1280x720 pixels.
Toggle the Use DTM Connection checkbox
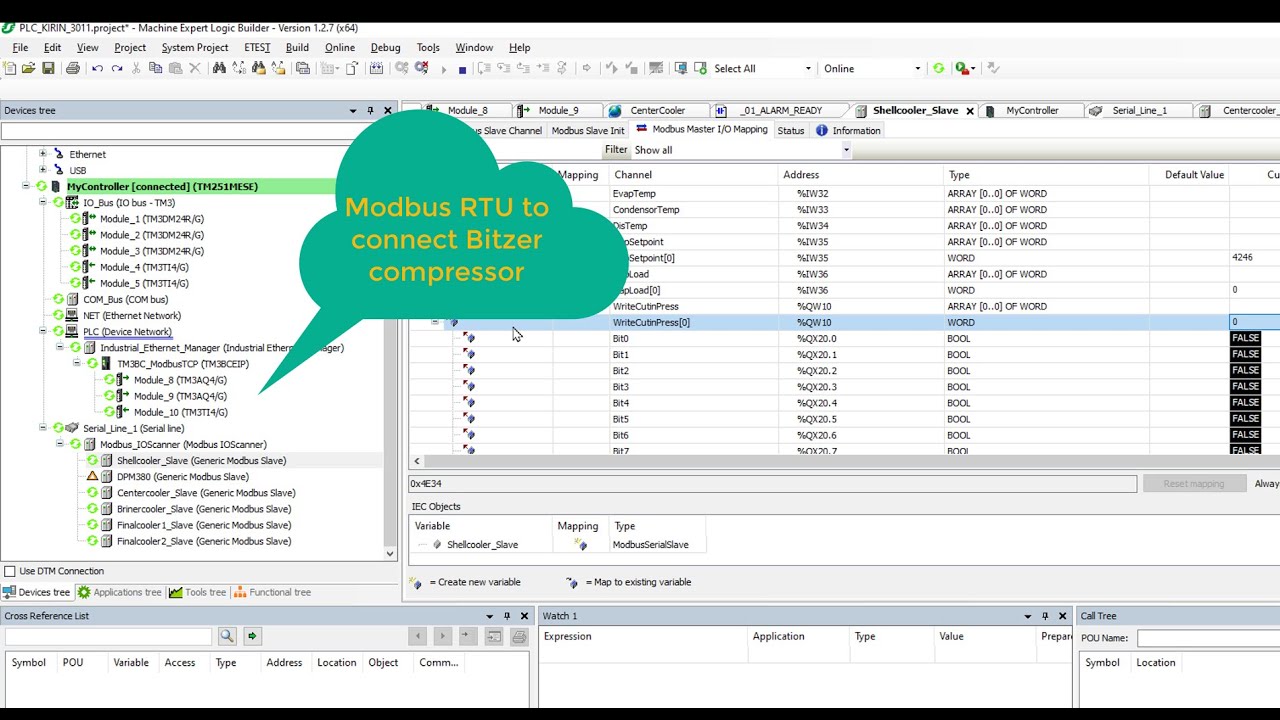coord(10,571)
